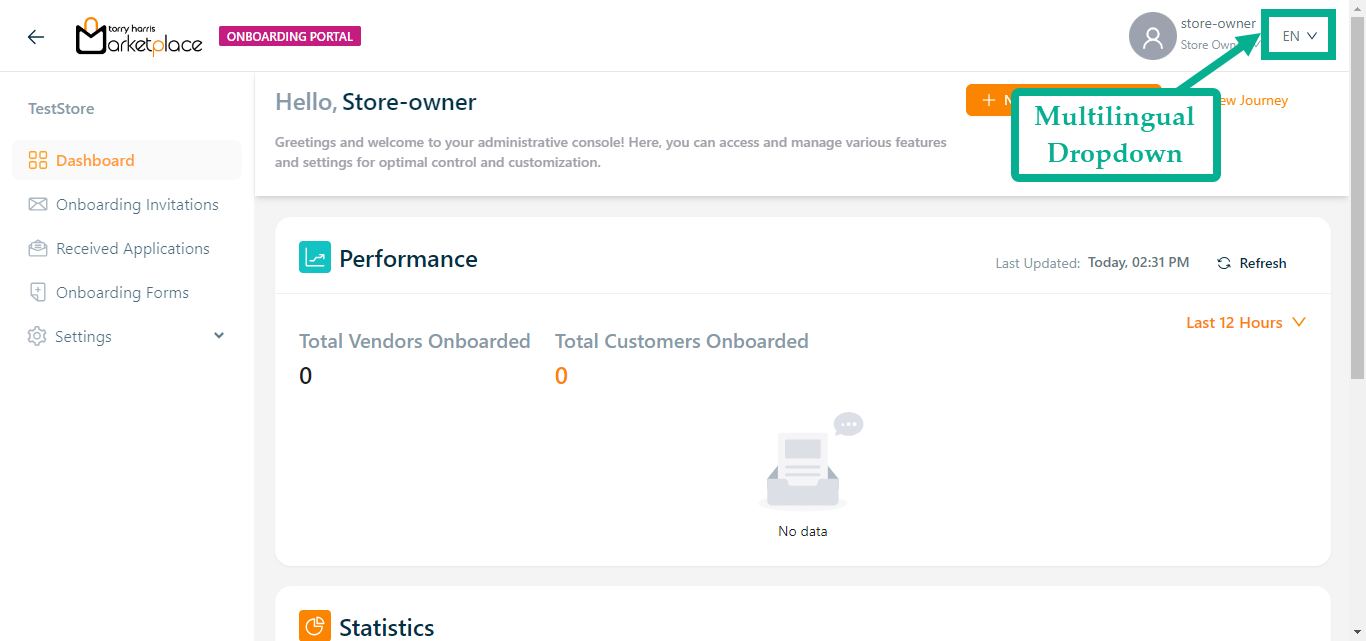Screen dimensions: 1366x641
Task: Click the user avatar icon
Action: point(1152,37)
